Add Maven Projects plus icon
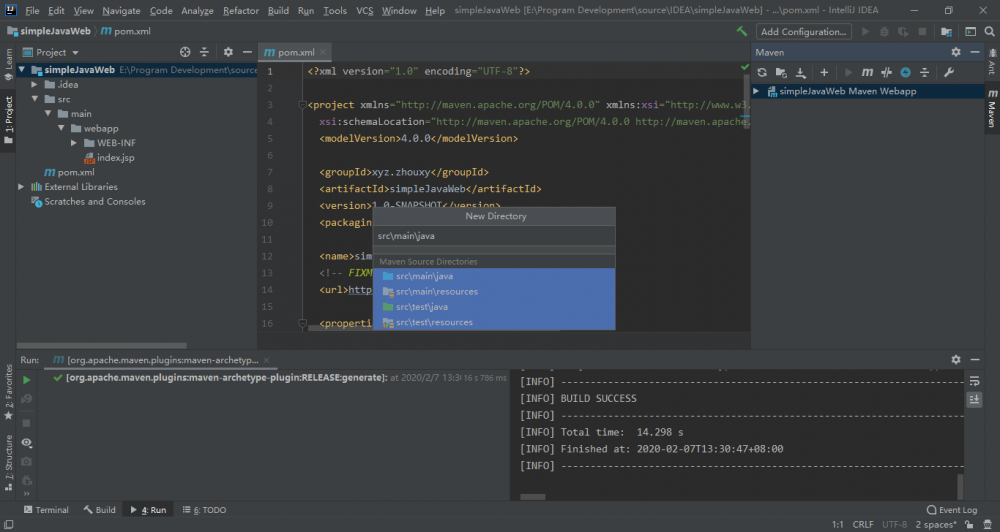This screenshot has height=532, width=1000. click(x=824, y=72)
